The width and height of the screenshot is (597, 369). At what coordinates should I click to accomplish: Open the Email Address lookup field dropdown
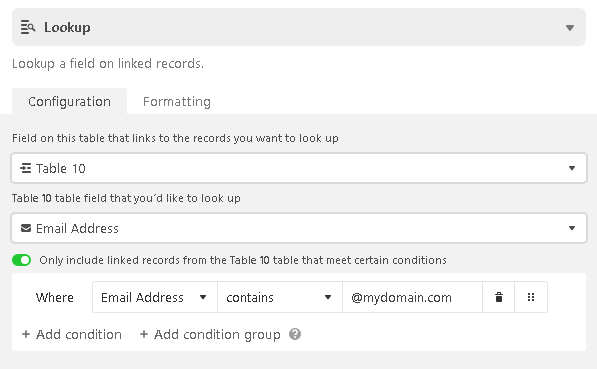tap(299, 228)
